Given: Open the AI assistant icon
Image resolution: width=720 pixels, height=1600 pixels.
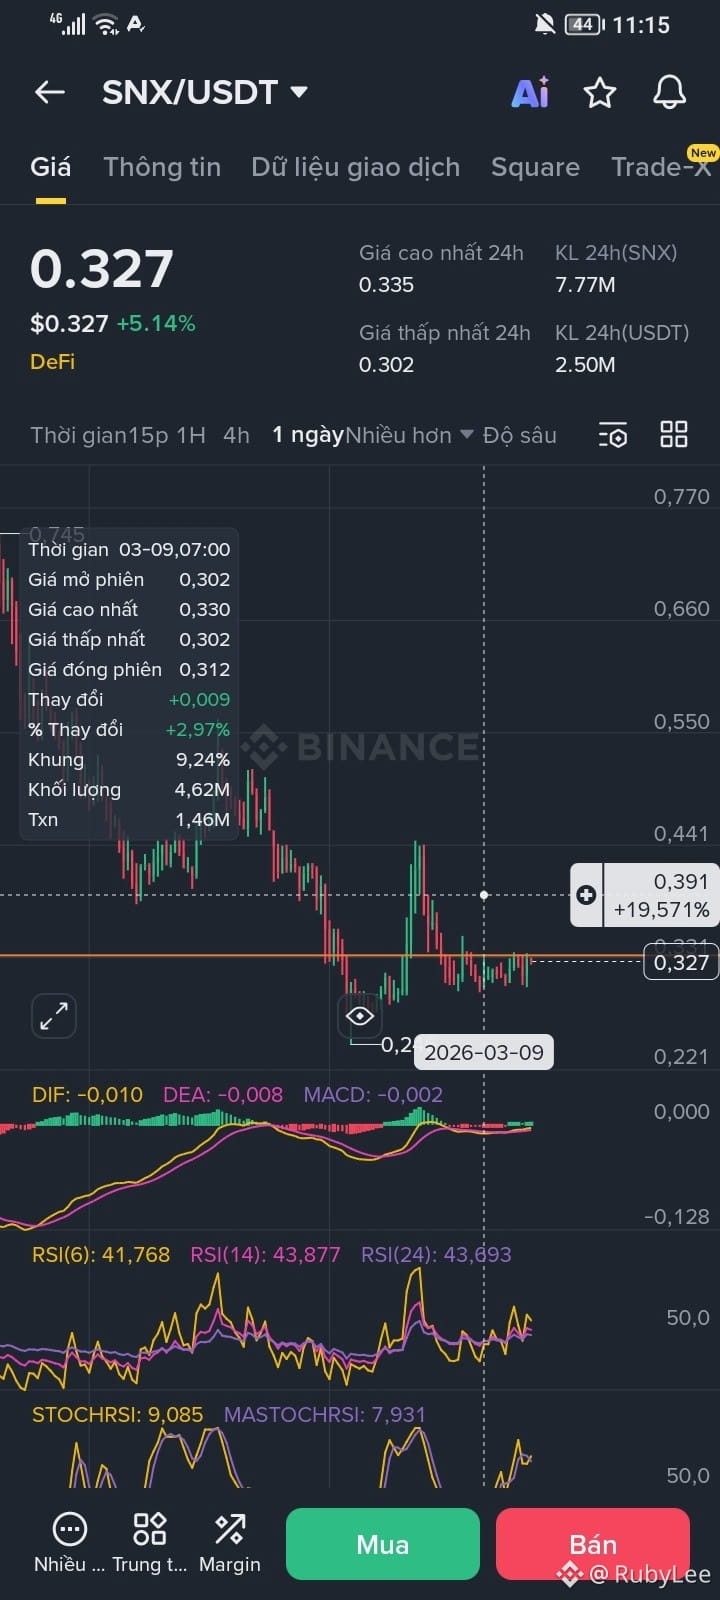Looking at the screenshot, I should point(530,93).
